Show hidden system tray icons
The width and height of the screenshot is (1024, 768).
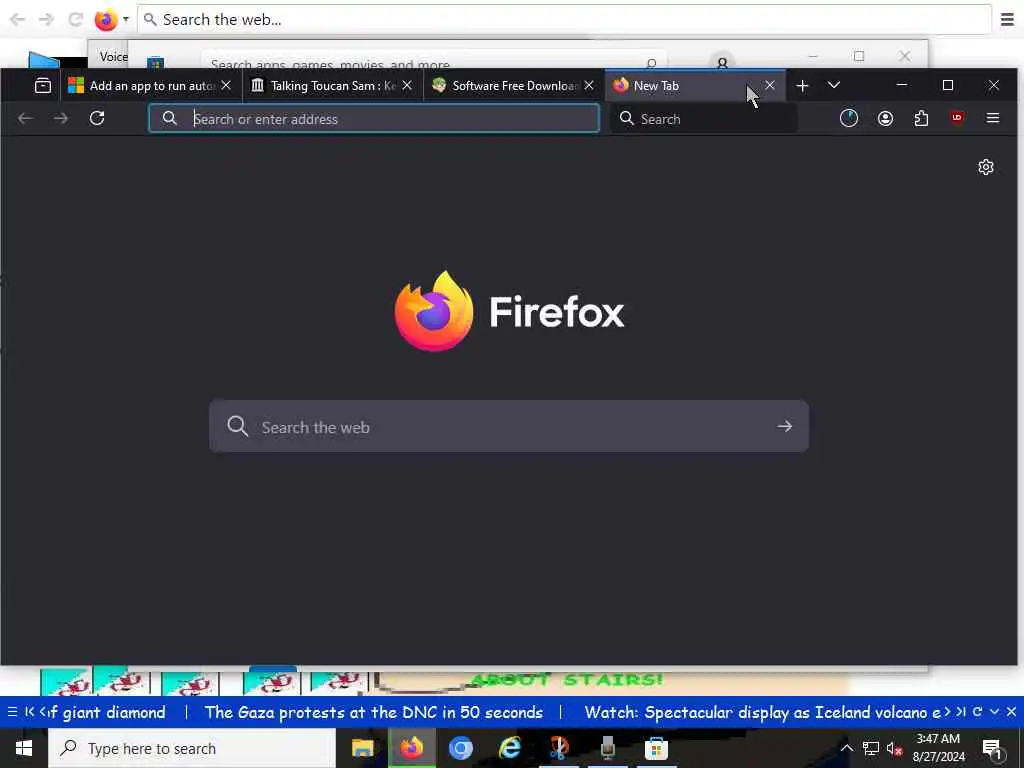[x=846, y=748]
